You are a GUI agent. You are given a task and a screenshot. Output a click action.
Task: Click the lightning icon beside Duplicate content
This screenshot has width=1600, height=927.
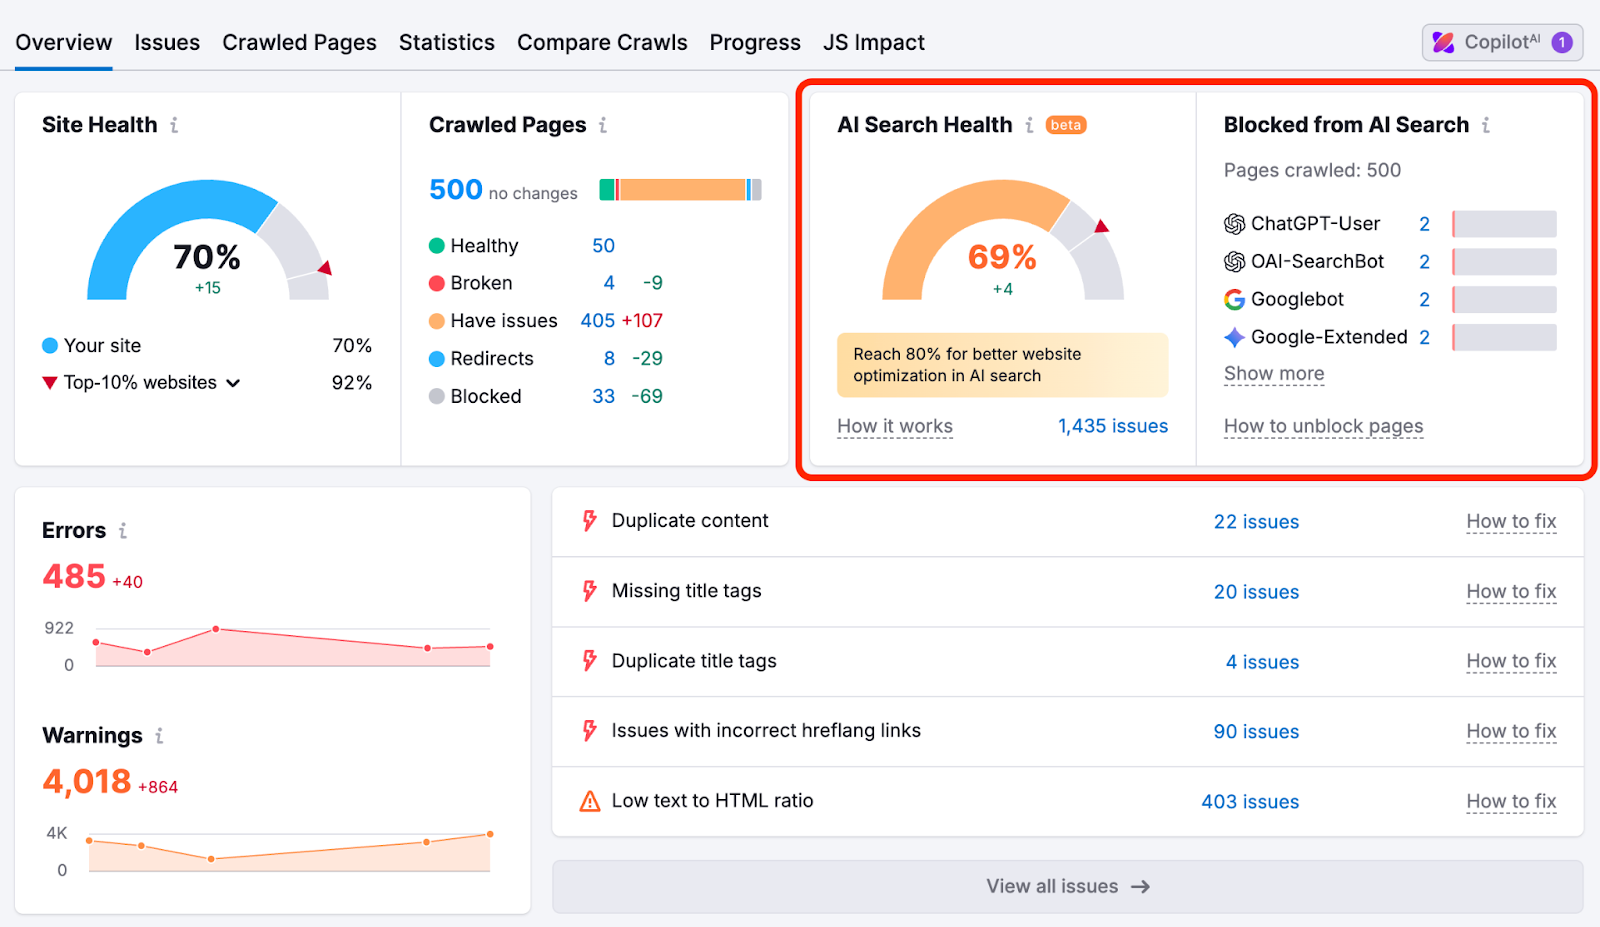pos(588,520)
